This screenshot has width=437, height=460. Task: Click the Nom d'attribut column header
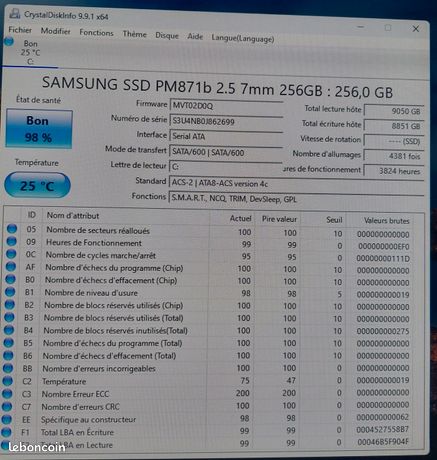click(126, 216)
